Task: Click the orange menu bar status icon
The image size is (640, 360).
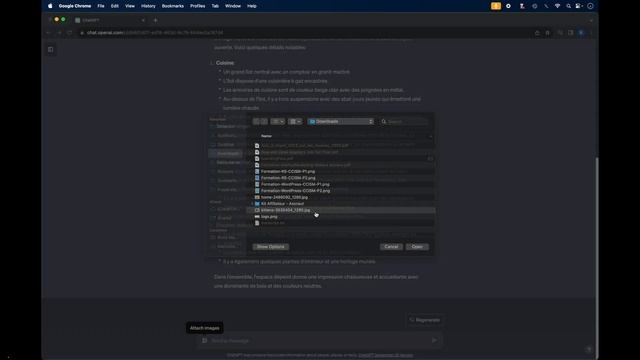Action: point(496,6)
